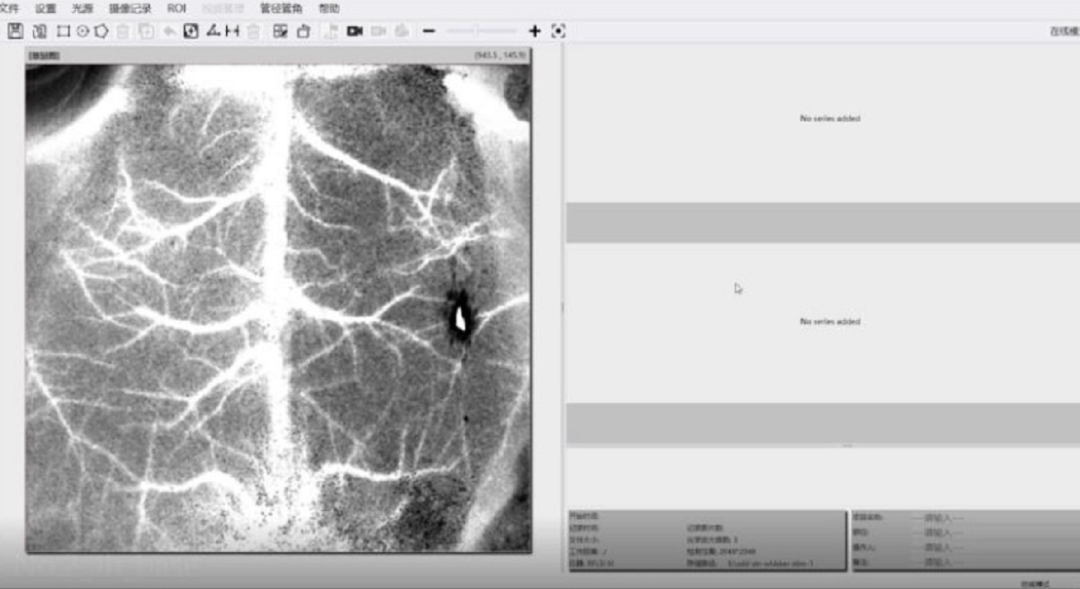
Task: Click the greyed icon before the minus button
Action: click(x=402, y=31)
